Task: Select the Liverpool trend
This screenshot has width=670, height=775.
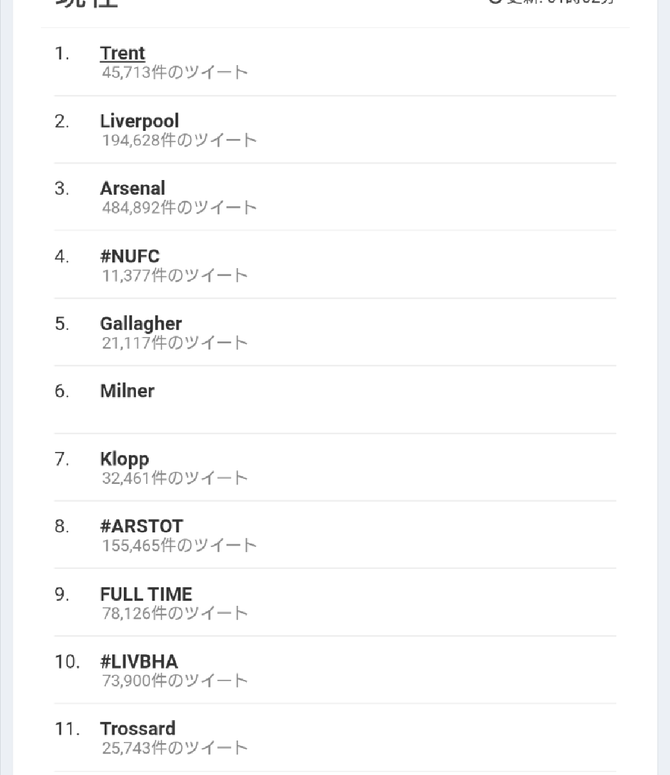Action: pos(139,121)
